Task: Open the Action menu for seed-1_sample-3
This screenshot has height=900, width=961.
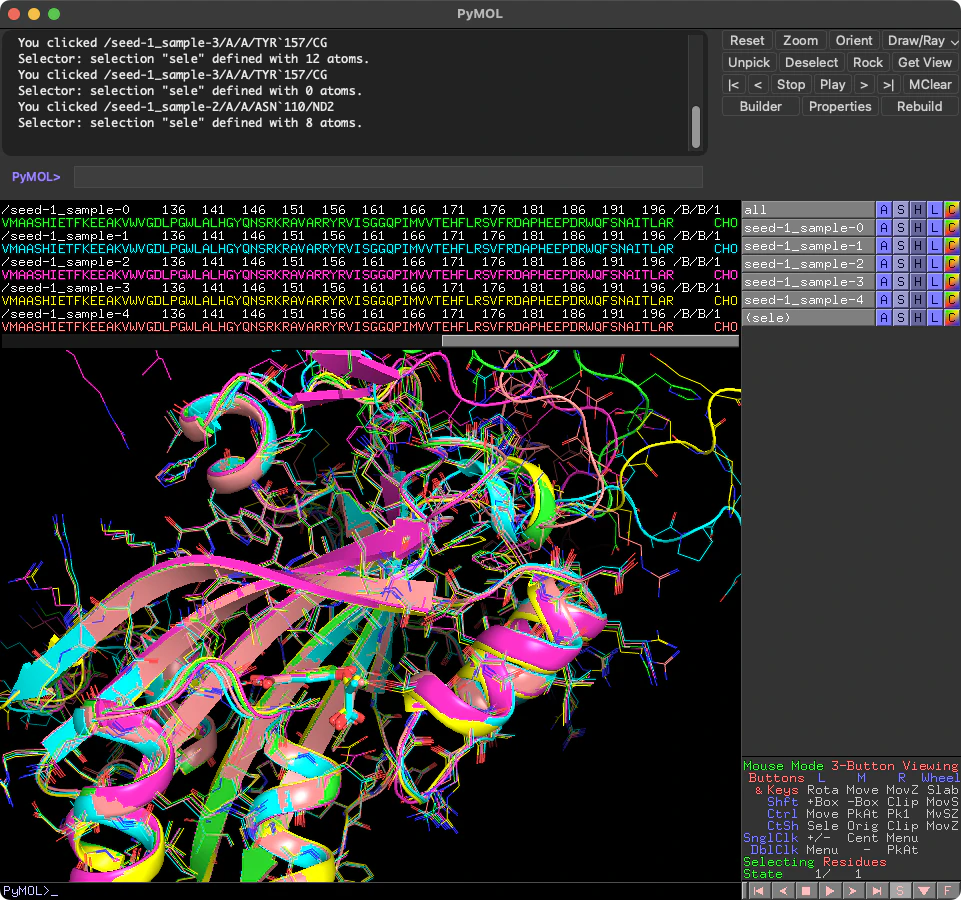Action: click(884, 282)
